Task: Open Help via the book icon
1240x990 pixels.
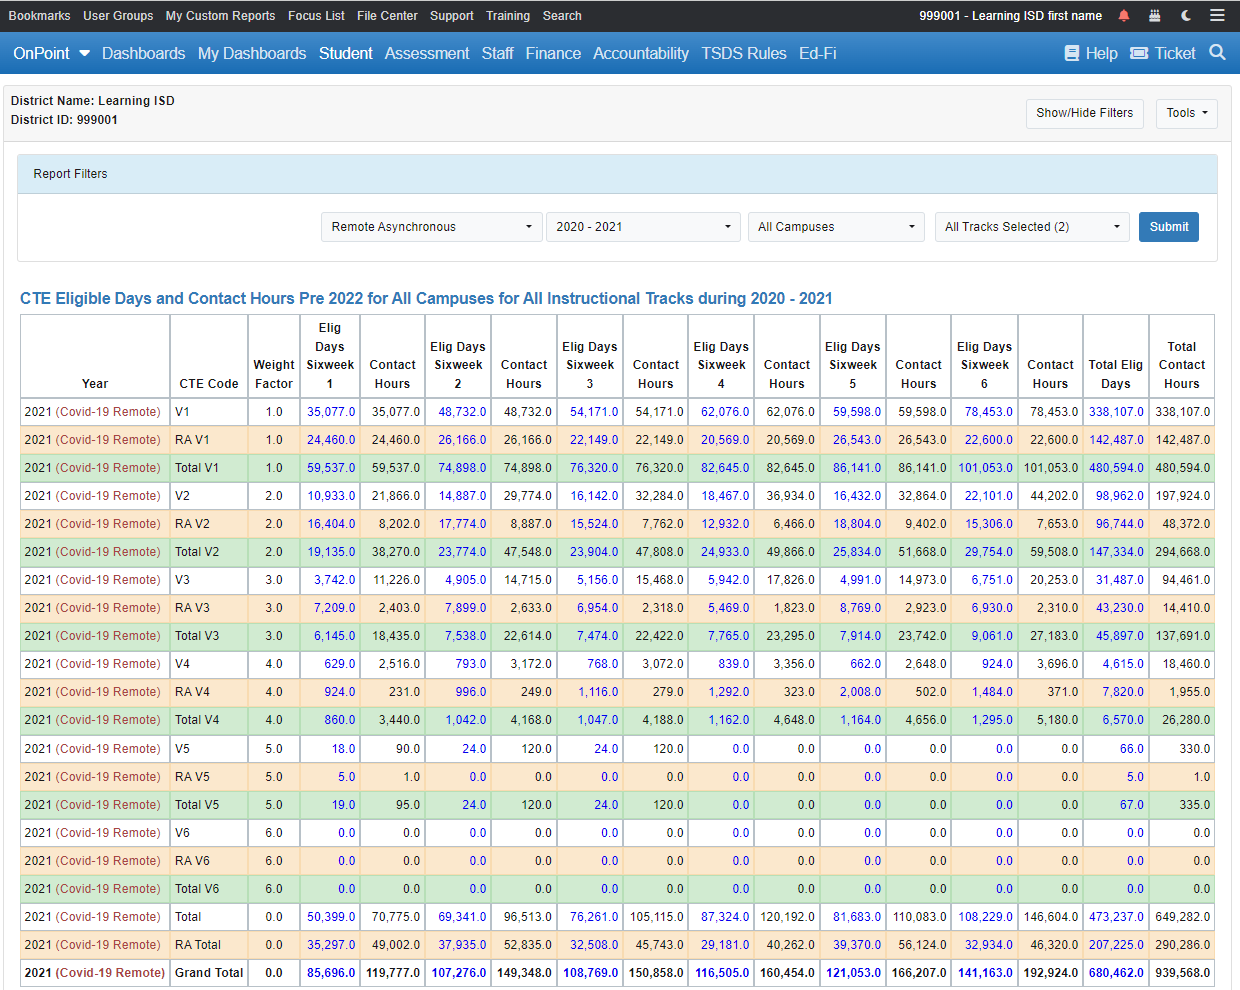Action: [x=1089, y=53]
